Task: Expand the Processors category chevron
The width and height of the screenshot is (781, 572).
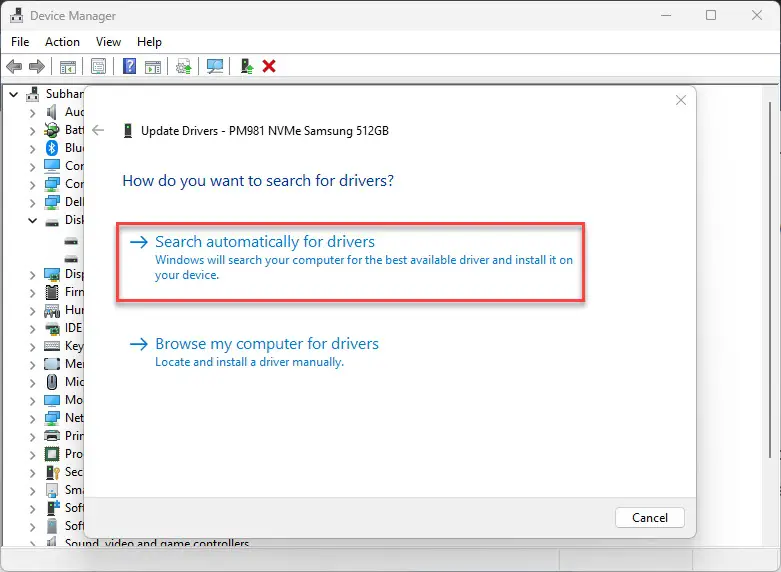Action: point(32,454)
